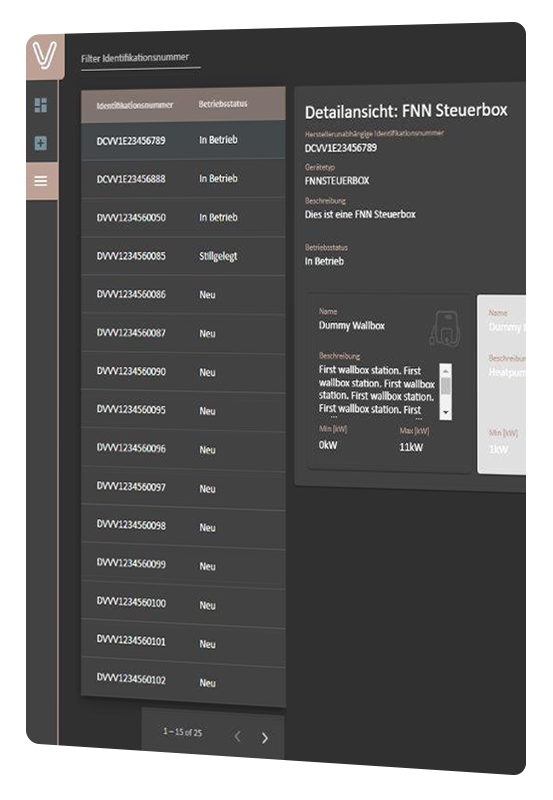553x800 pixels.
Task: Select row DVVV1234560097
Action: point(183,488)
